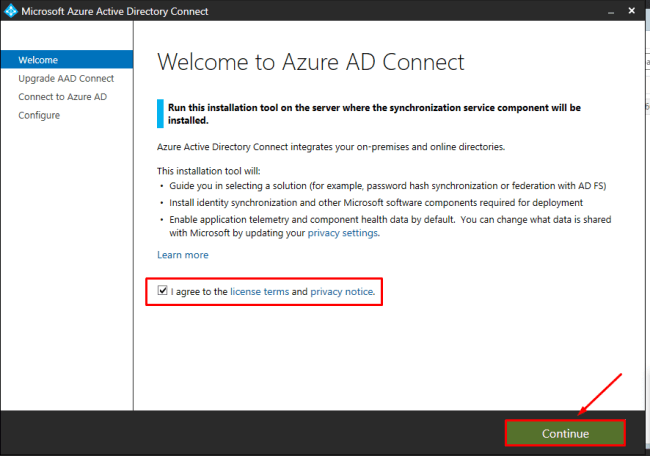Click the bold installation tool notice text
This screenshot has height=456, width=650.
(x=374, y=114)
